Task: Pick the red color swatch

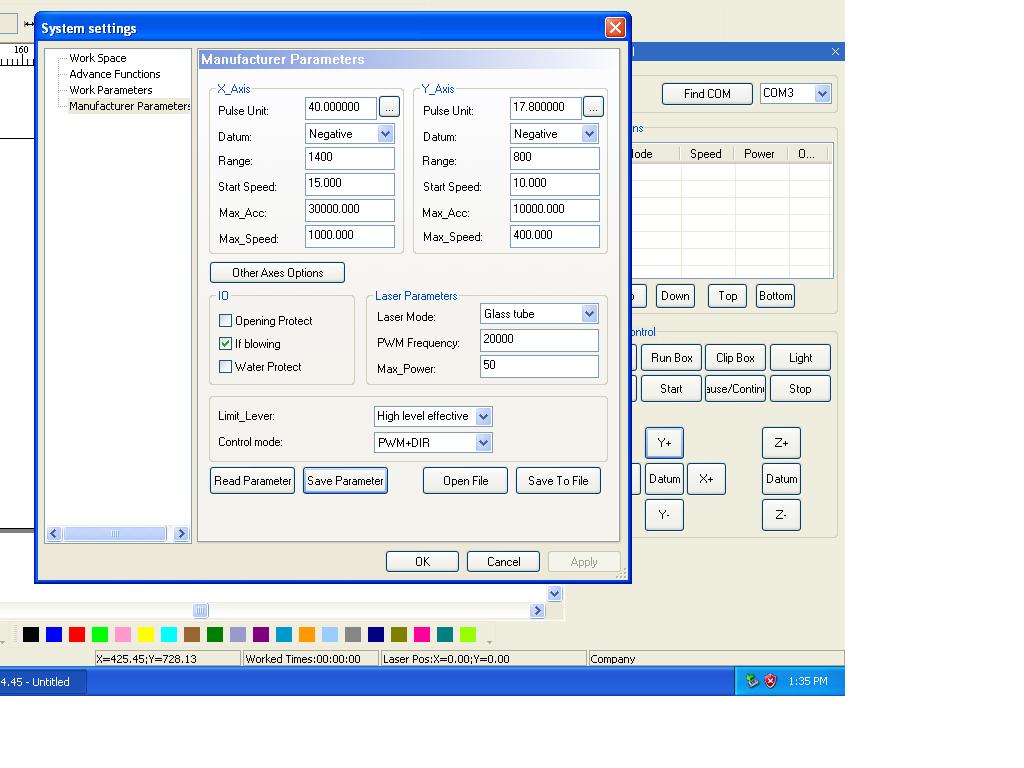Action: pyautogui.click(x=77, y=634)
